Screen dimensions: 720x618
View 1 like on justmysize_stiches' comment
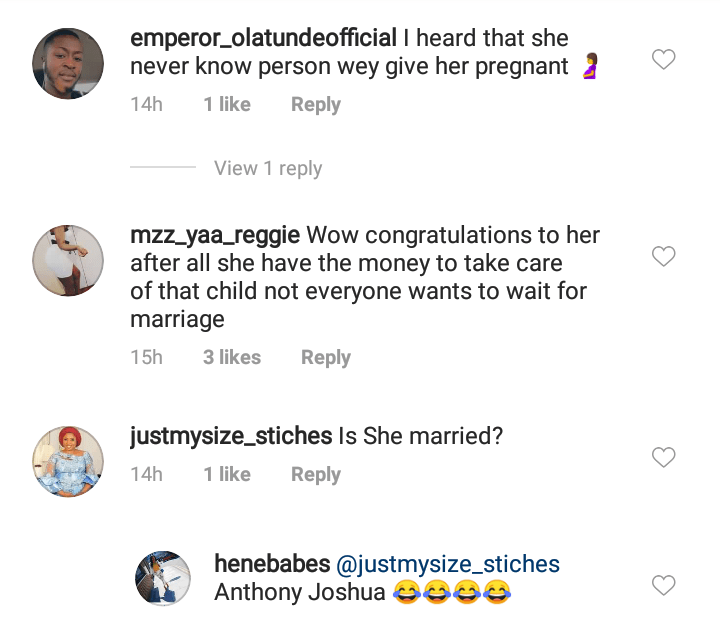pyautogui.click(x=227, y=474)
